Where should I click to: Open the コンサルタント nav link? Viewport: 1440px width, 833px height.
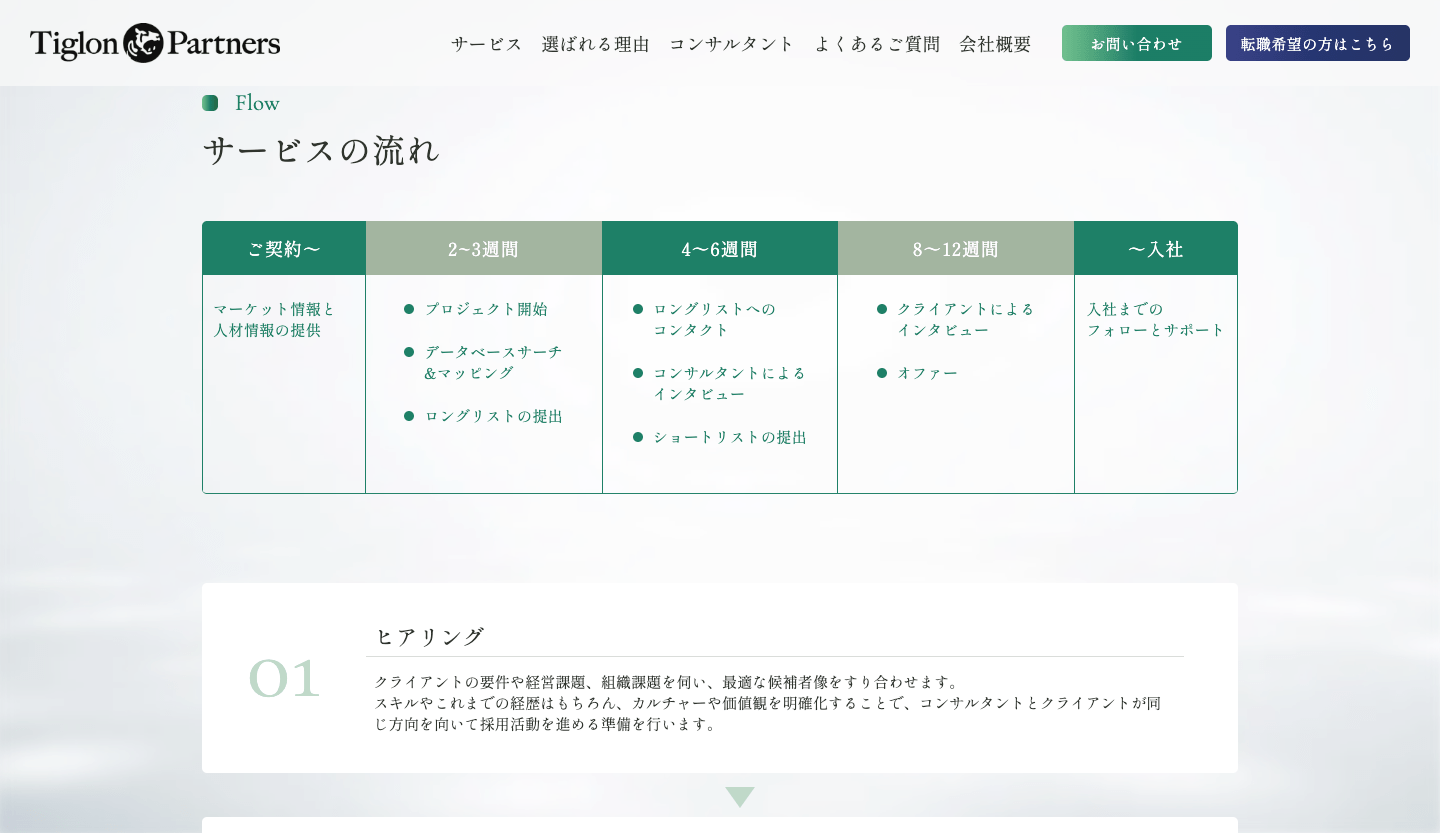coord(731,44)
